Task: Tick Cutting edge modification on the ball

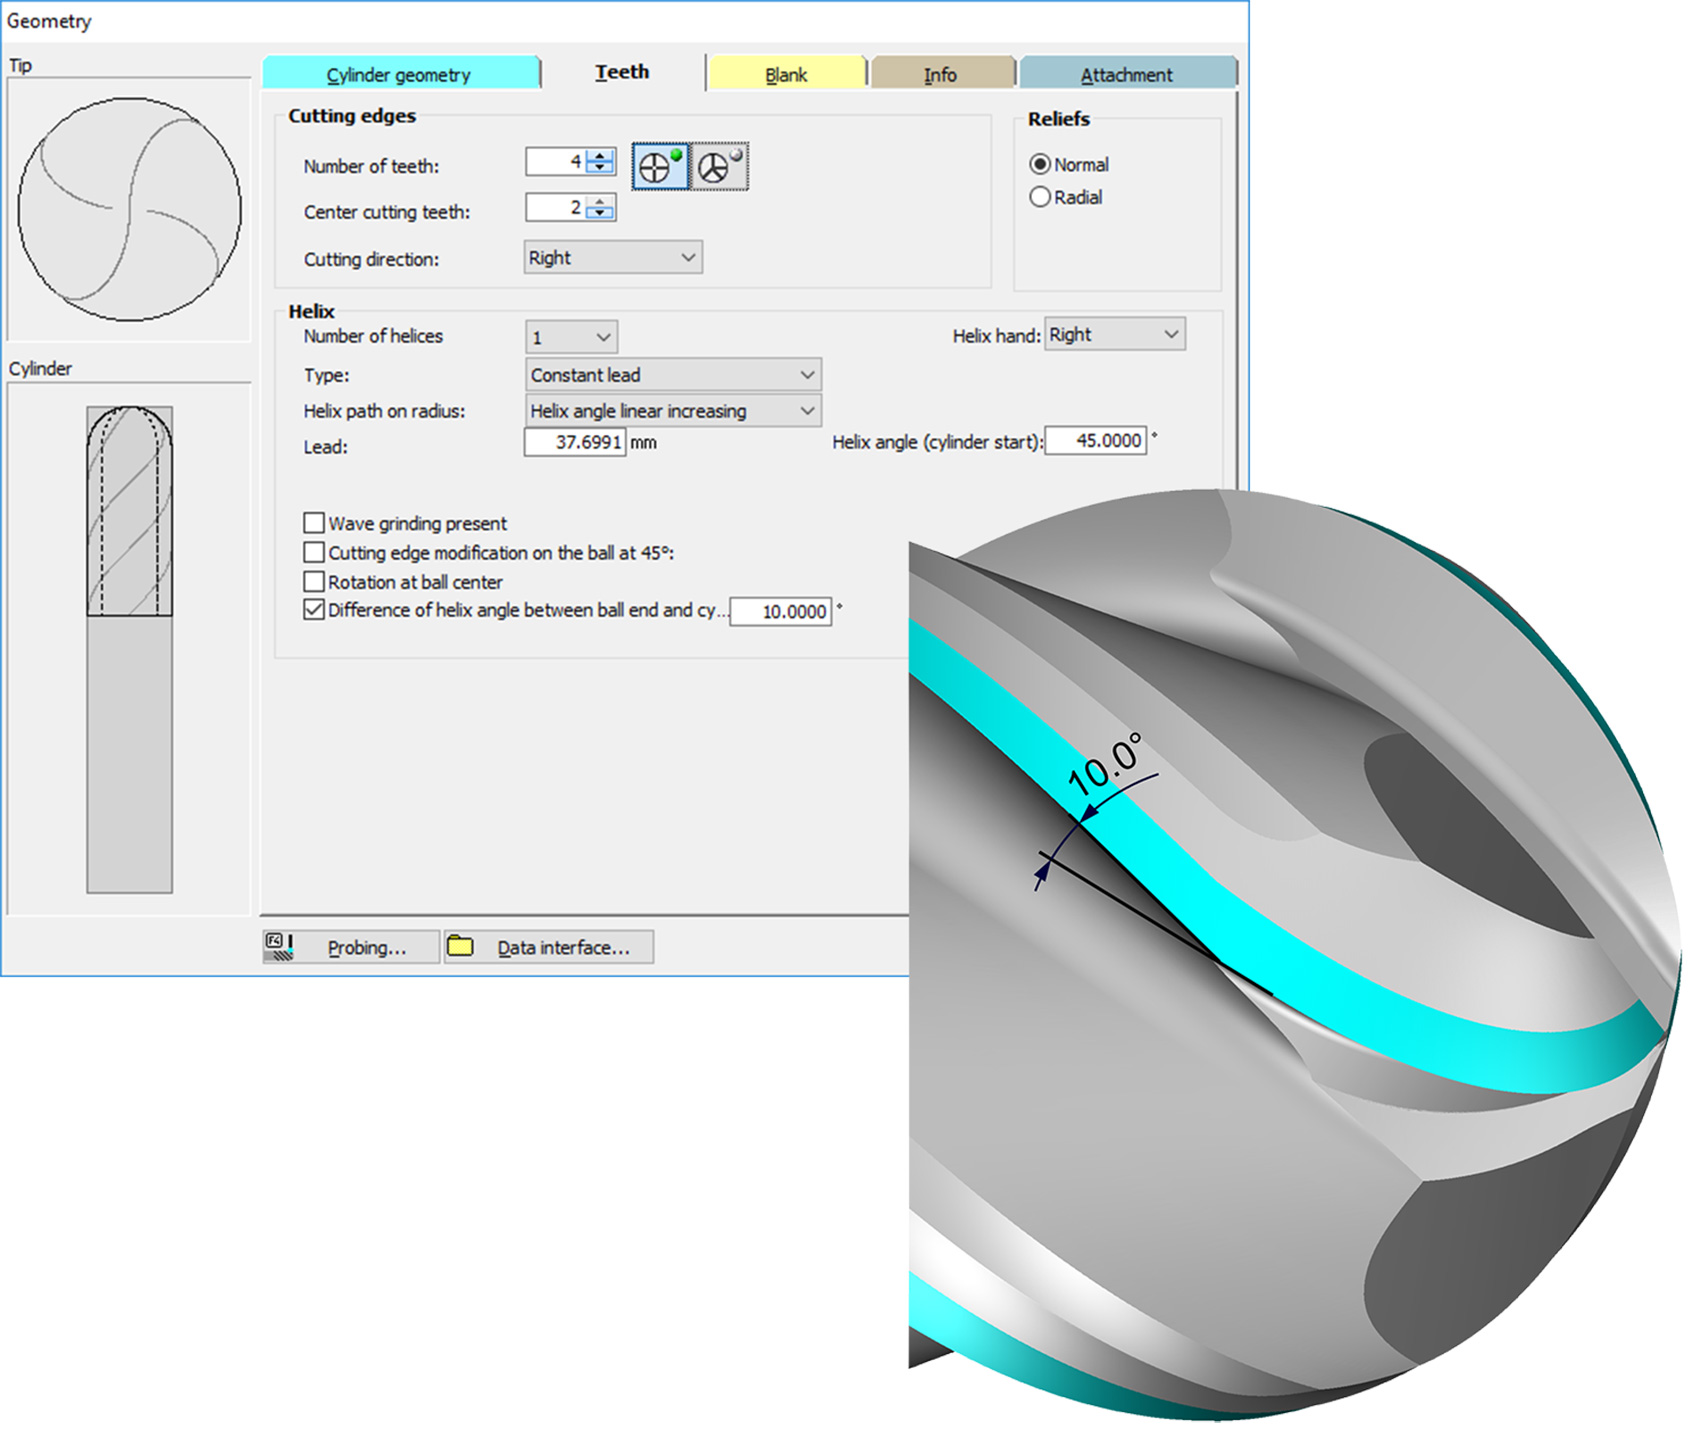Action: (314, 553)
